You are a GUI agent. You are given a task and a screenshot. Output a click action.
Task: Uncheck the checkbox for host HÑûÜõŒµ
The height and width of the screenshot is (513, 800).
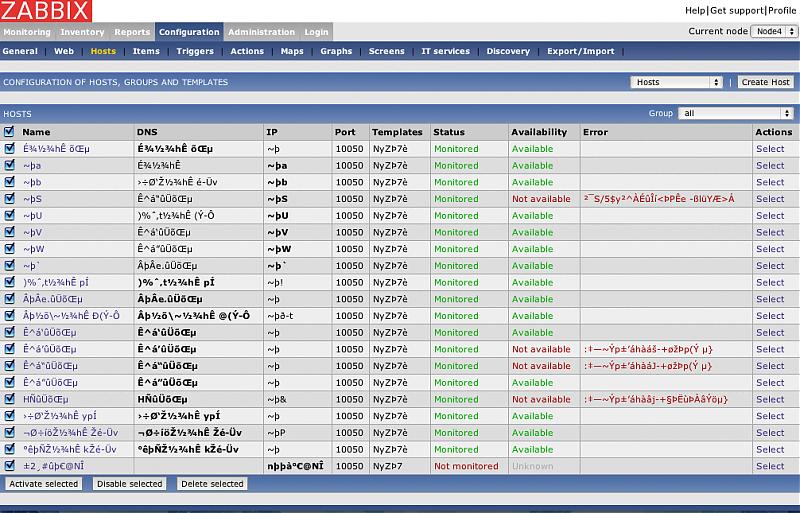pyautogui.click(x=9, y=399)
